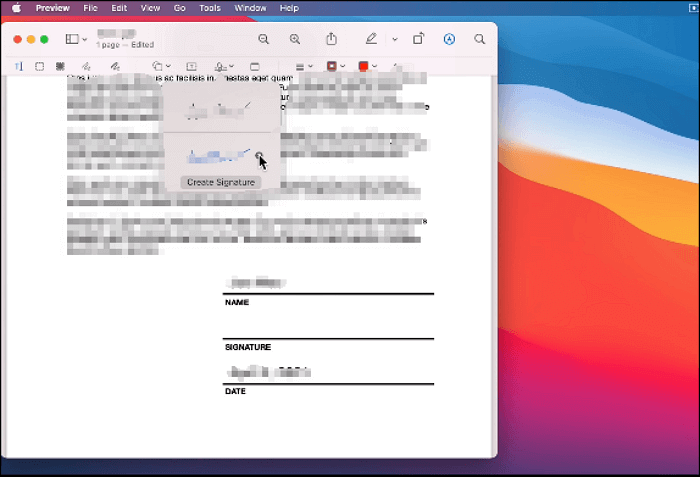Click the Rotate page icon

419,39
